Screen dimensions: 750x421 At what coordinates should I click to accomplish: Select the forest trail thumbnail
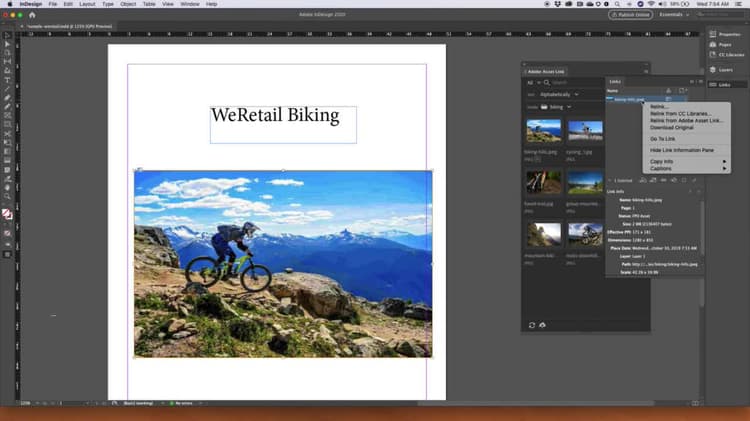click(543, 182)
